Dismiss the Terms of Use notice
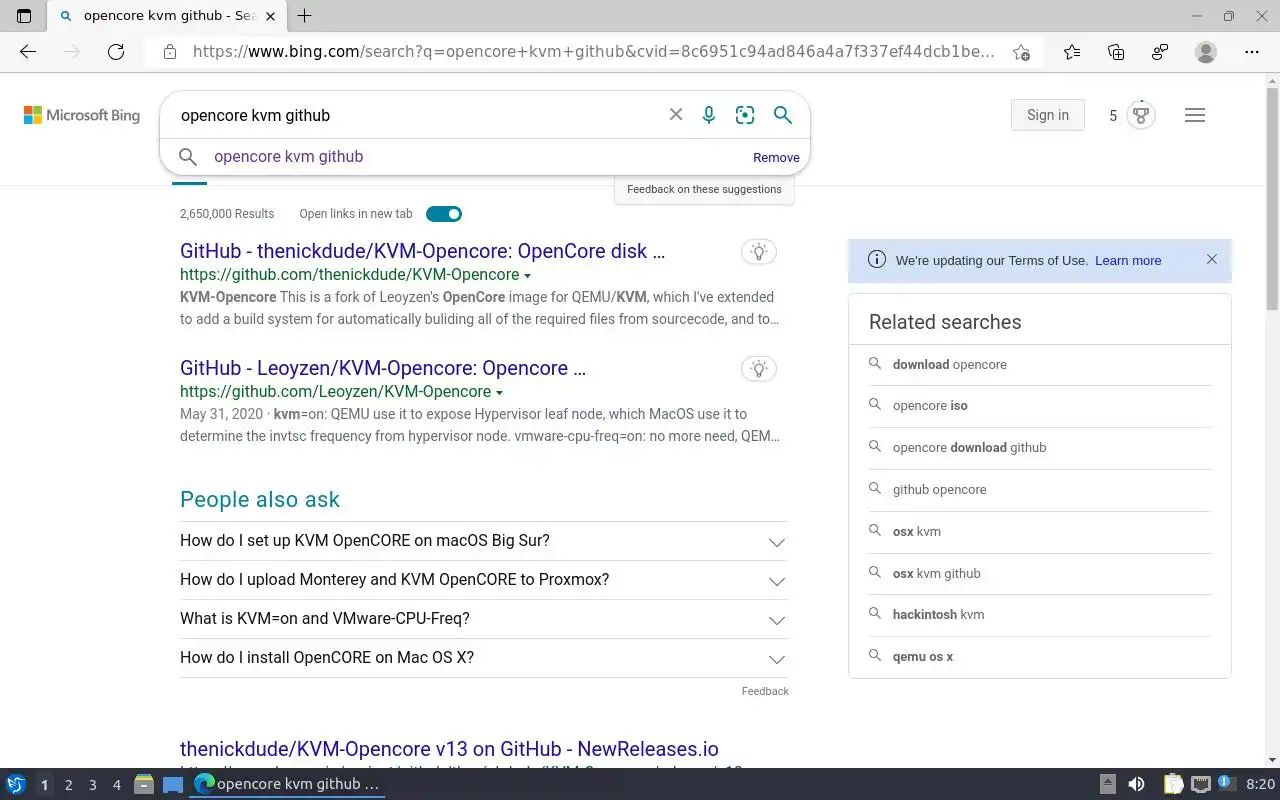The image size is (1280, 800). pos(1212,259)
